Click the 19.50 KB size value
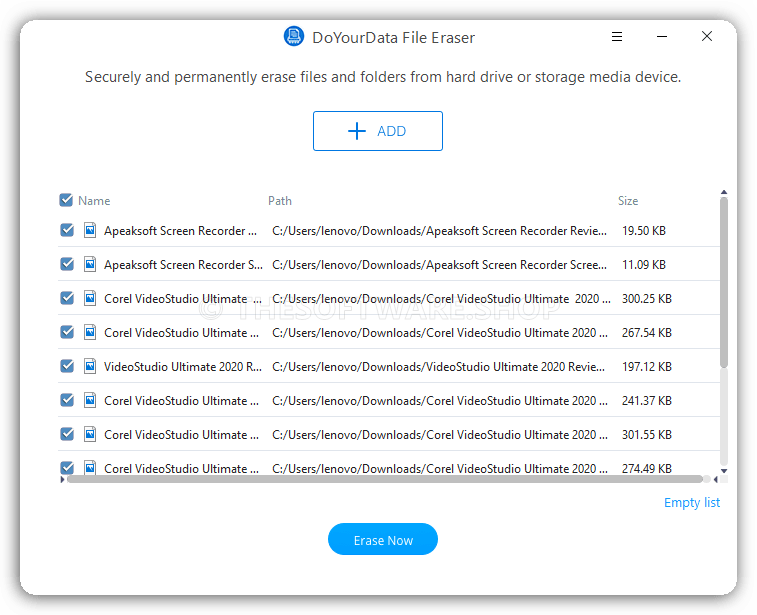 tap(644, 231)
